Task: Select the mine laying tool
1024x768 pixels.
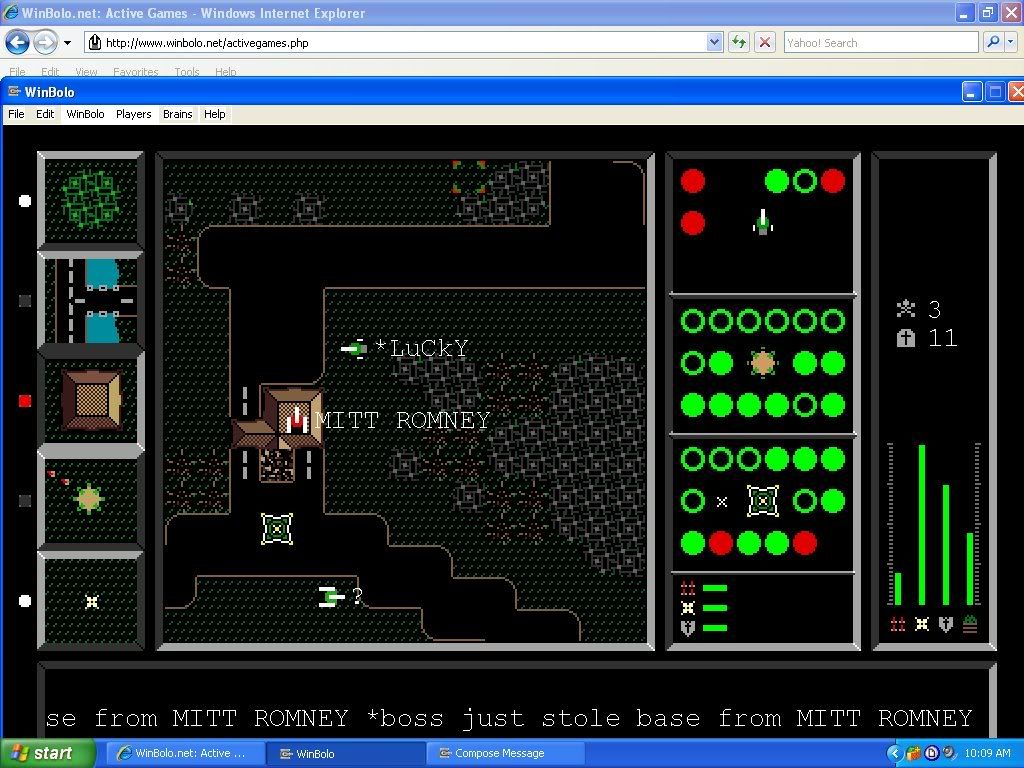Action: point(91,601)
